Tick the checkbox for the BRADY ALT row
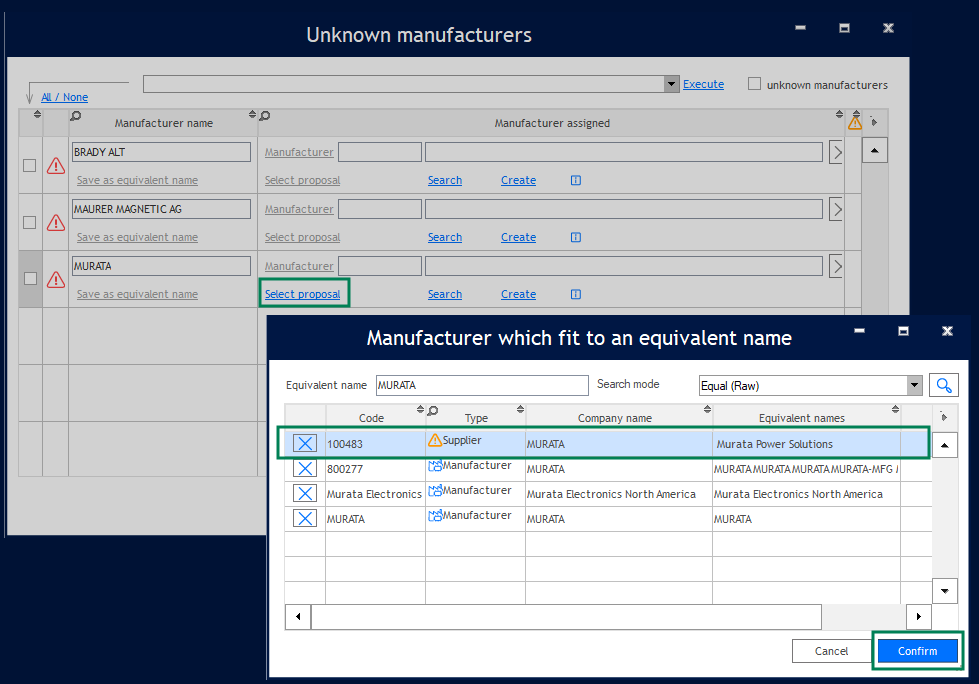 [x=30, y=166]
